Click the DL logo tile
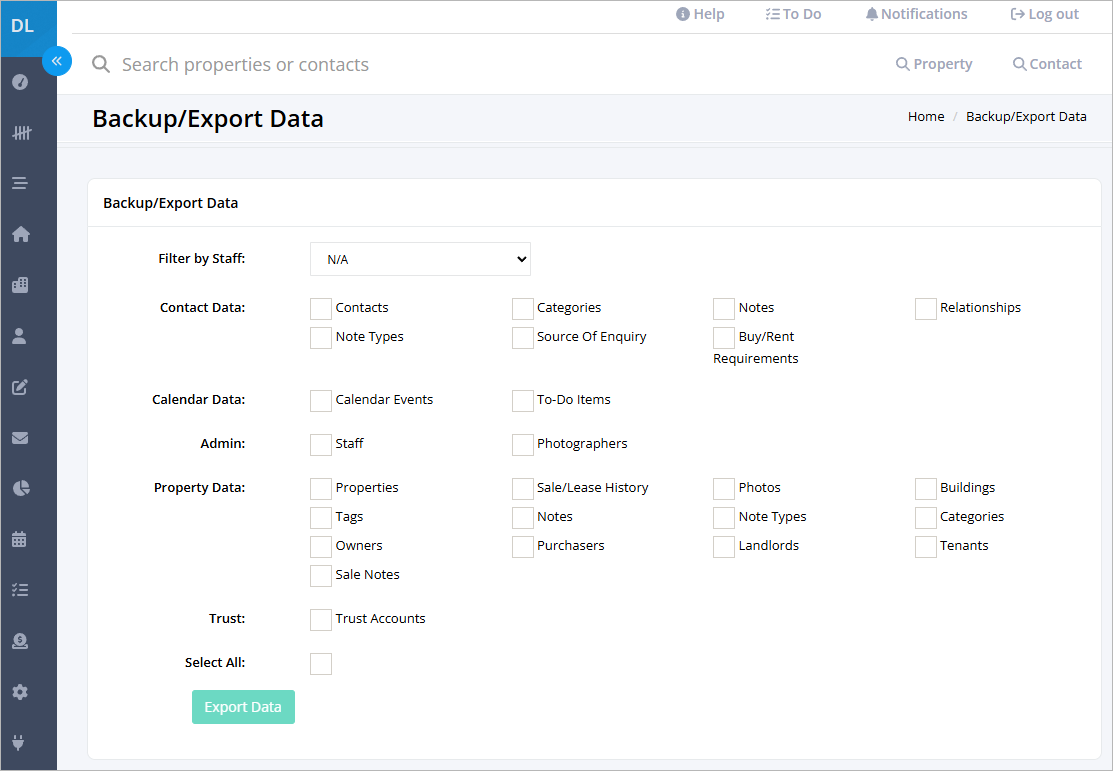This screenshot has width=1113, height=771. [28, 28]
